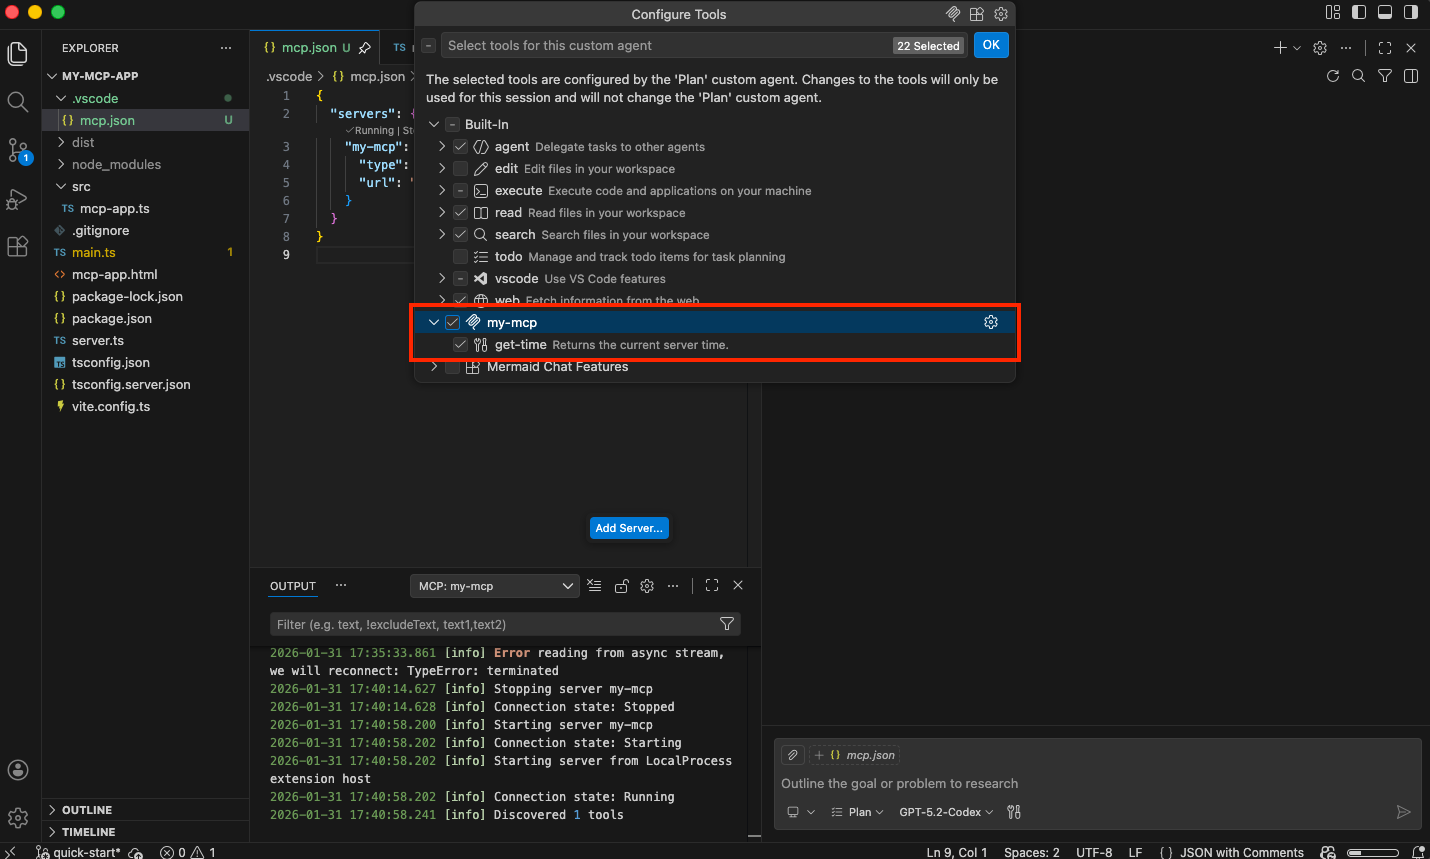Click the Add Server button
The image size is (1430, 859).
(x=629, y=528)
